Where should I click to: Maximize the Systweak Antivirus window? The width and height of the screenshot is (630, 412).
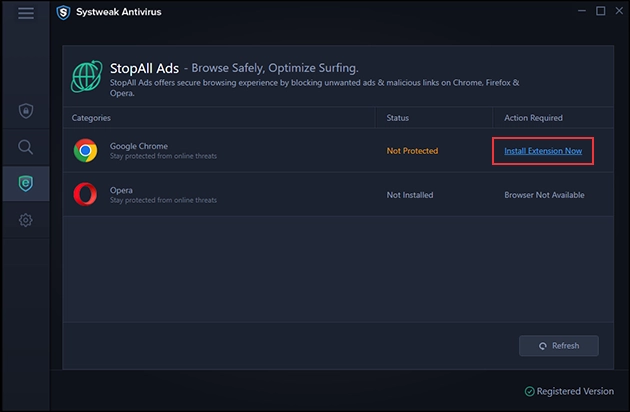[600, 12]
